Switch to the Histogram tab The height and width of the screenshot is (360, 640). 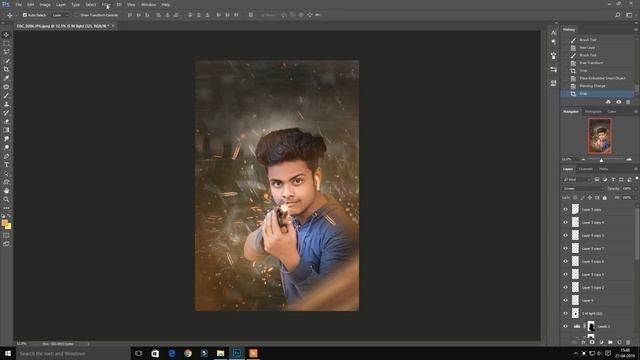point(593,111)
